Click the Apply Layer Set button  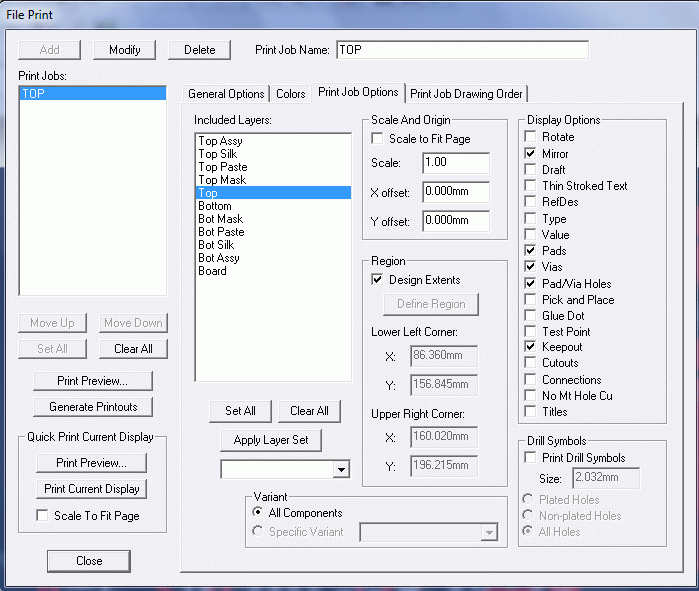tap(271, 440)
